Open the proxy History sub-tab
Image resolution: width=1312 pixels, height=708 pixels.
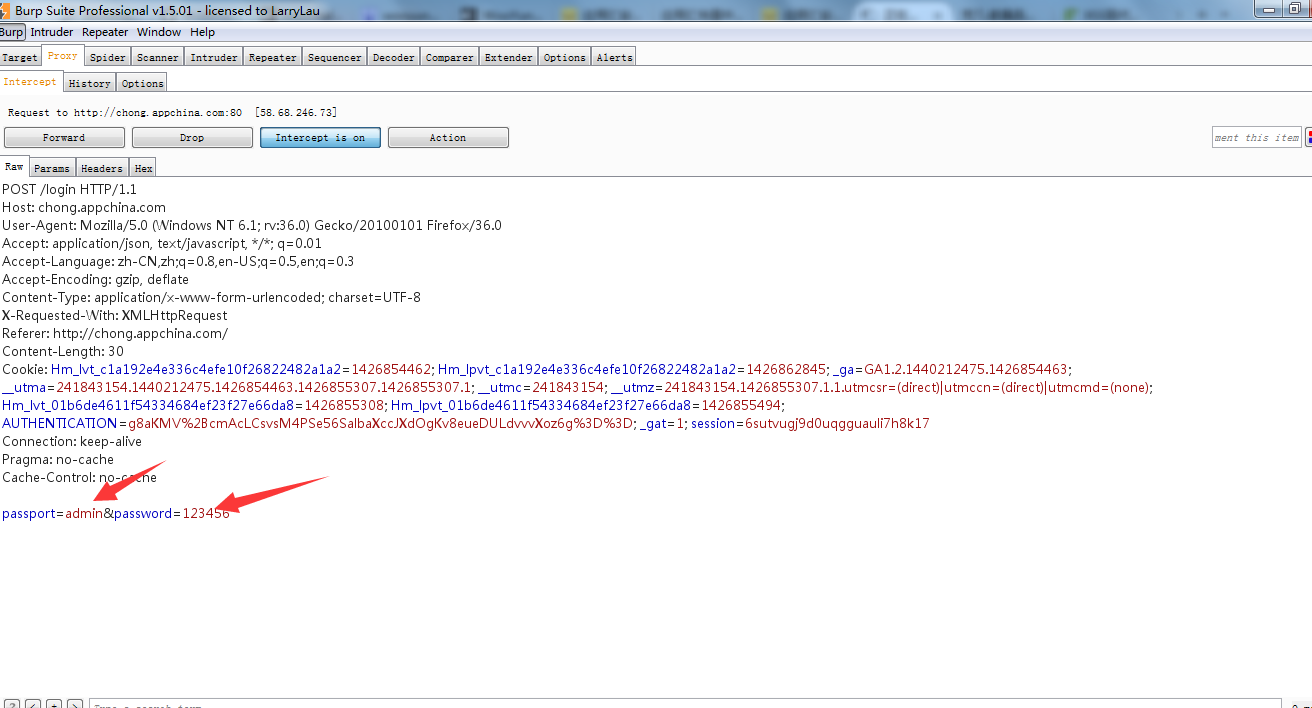click(x=90, y=83)
